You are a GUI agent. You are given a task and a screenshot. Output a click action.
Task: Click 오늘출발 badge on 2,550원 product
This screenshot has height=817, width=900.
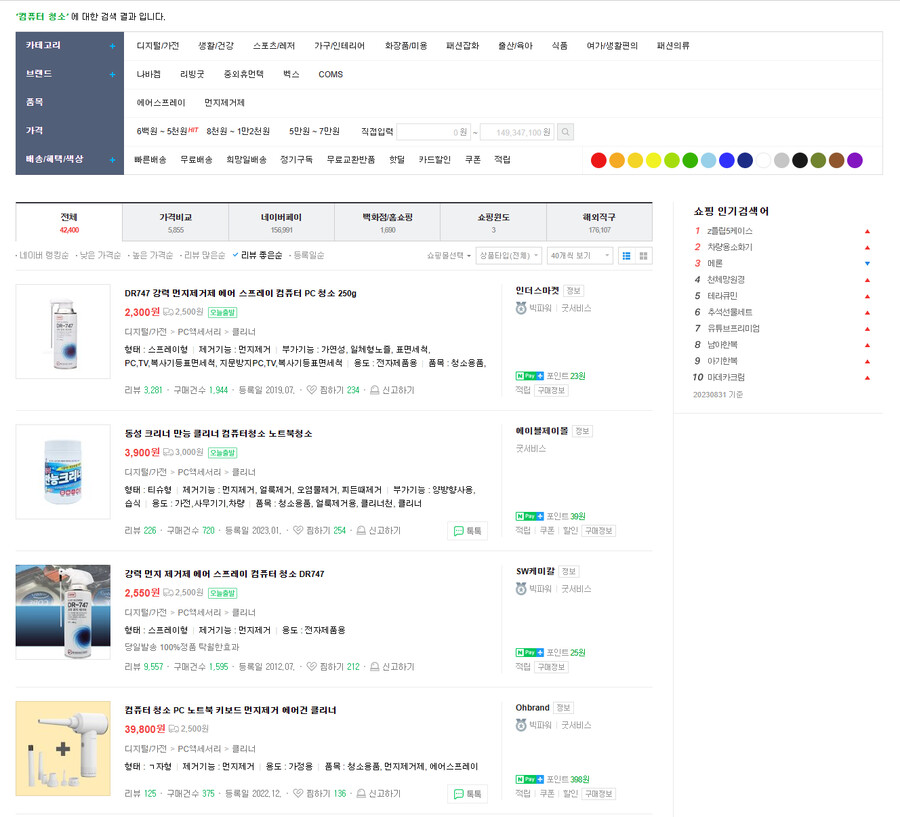click(x=222, y=593)
